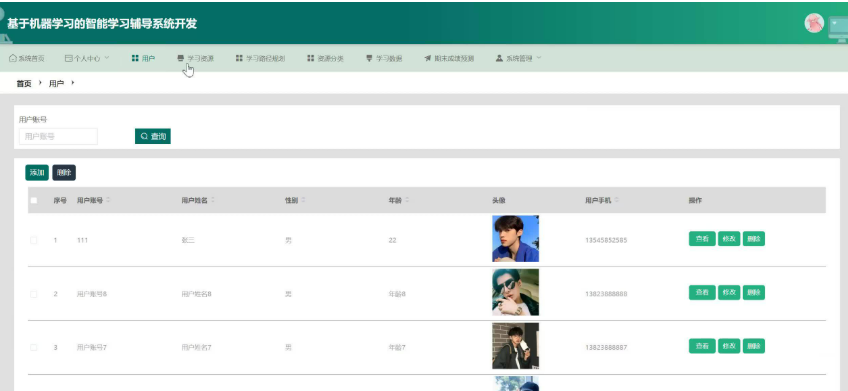The image size is (848, 391).
Task: Click phone number 13545852585
Action: point(606,240)
